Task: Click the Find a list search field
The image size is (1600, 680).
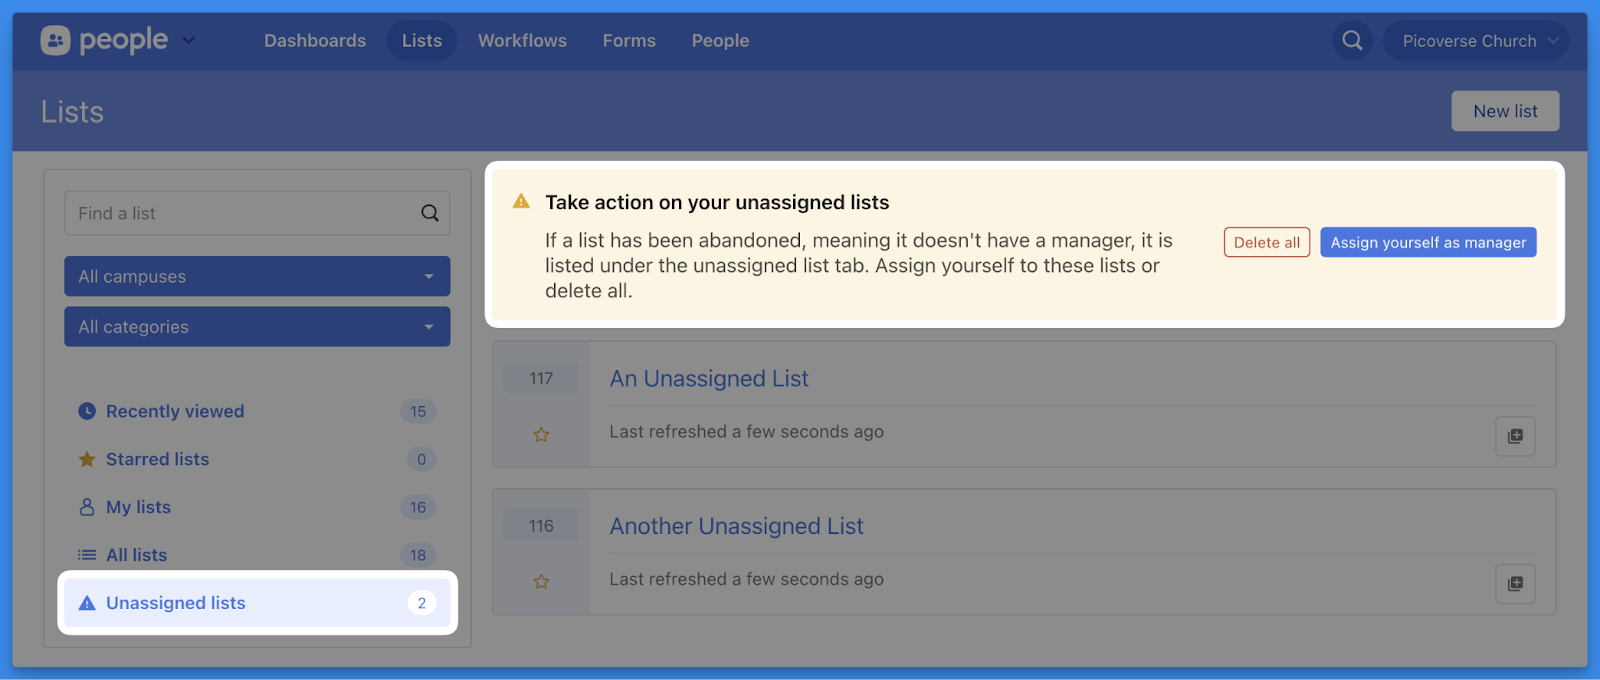Action: pyautogui.click(x=240, y=213)
